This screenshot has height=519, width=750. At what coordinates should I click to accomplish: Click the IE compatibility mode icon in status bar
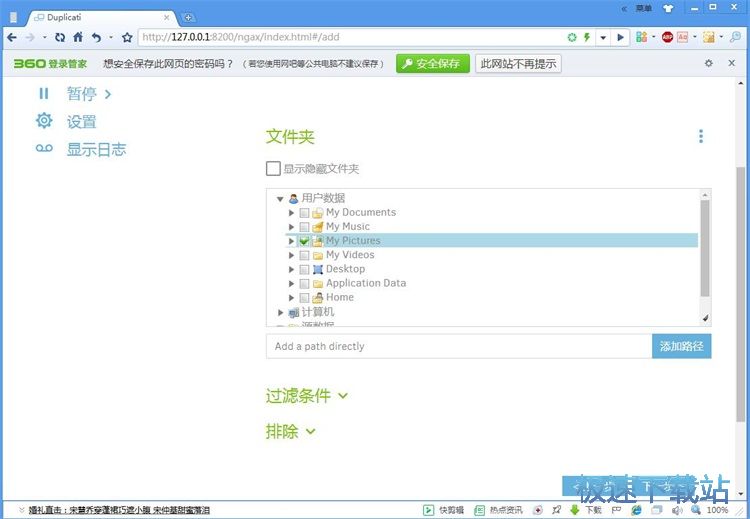636,510
